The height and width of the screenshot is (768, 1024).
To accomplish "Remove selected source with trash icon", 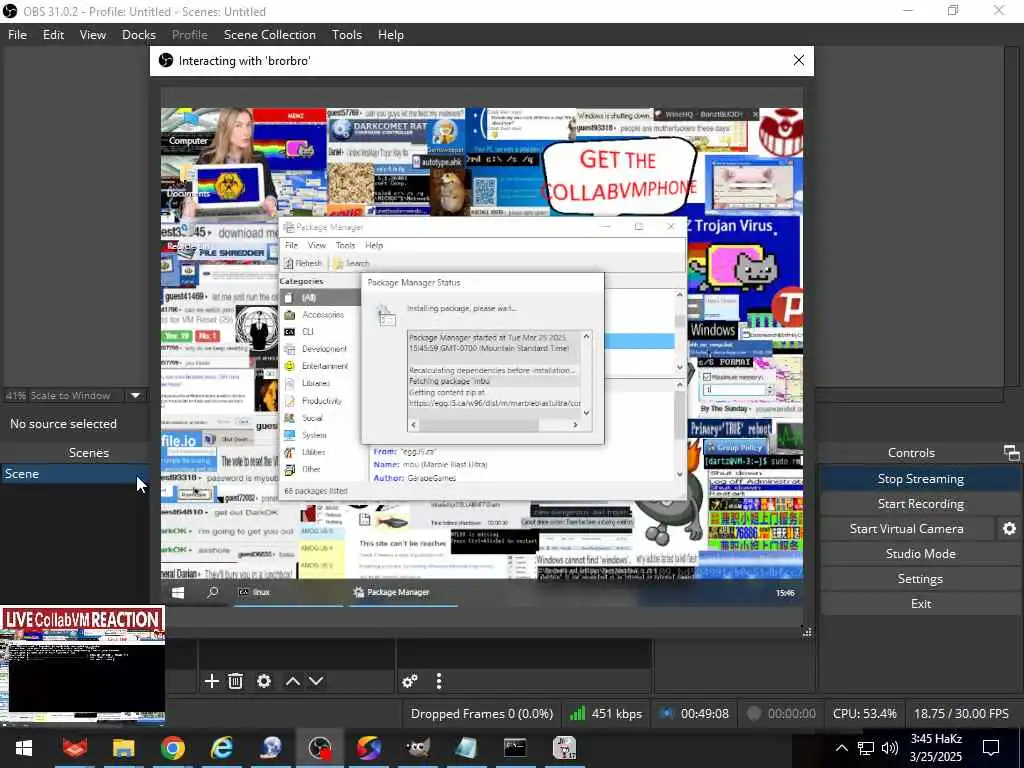I will pos(236,681).
